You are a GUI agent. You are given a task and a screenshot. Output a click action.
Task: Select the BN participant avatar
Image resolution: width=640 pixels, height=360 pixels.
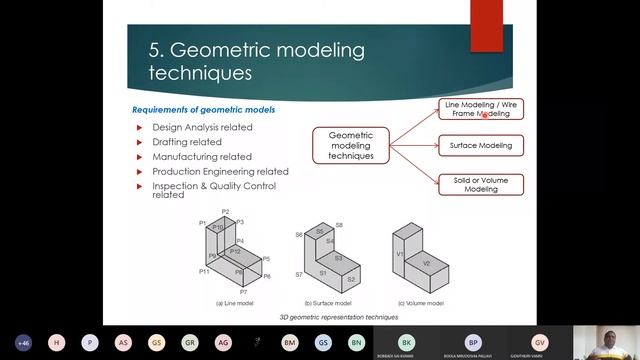(x=356, y=343)
